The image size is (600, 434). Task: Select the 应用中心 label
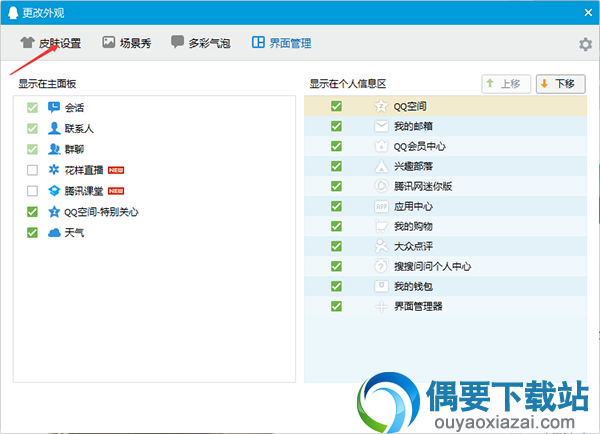coord(413,206)
